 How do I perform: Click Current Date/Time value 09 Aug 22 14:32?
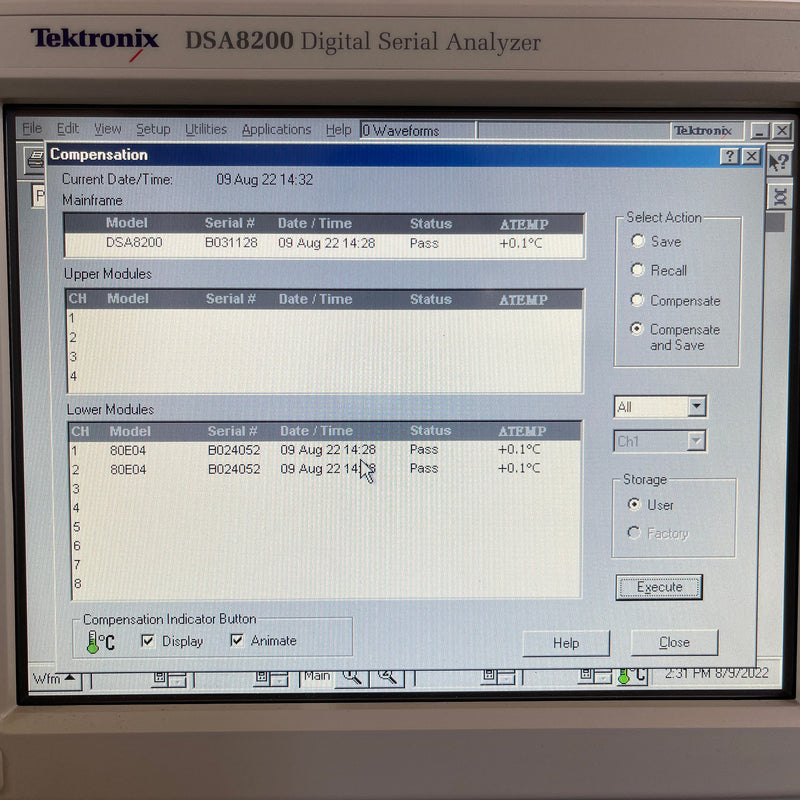coord(264,180)
